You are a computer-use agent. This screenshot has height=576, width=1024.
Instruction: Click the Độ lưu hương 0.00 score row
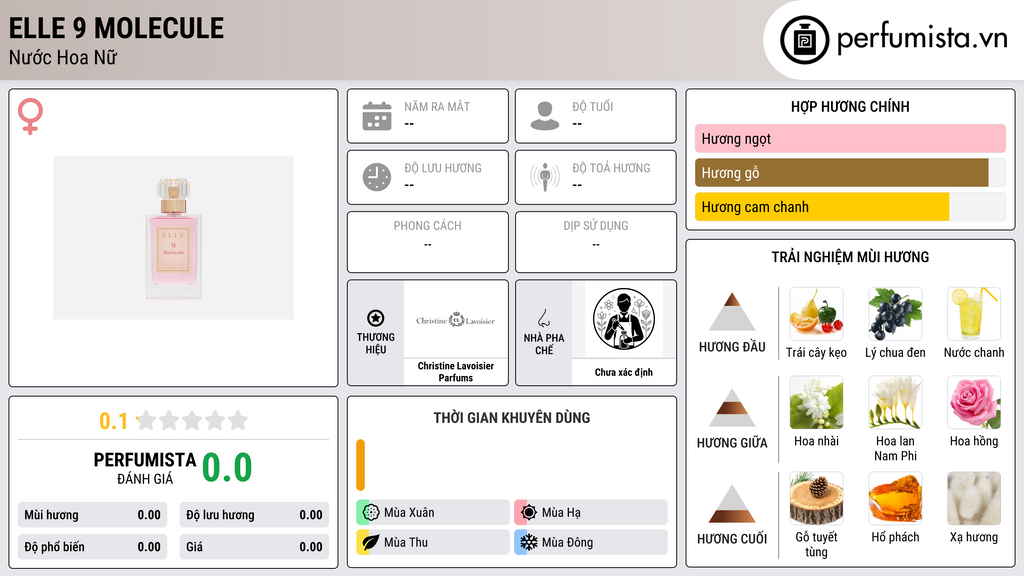point(254,515)
